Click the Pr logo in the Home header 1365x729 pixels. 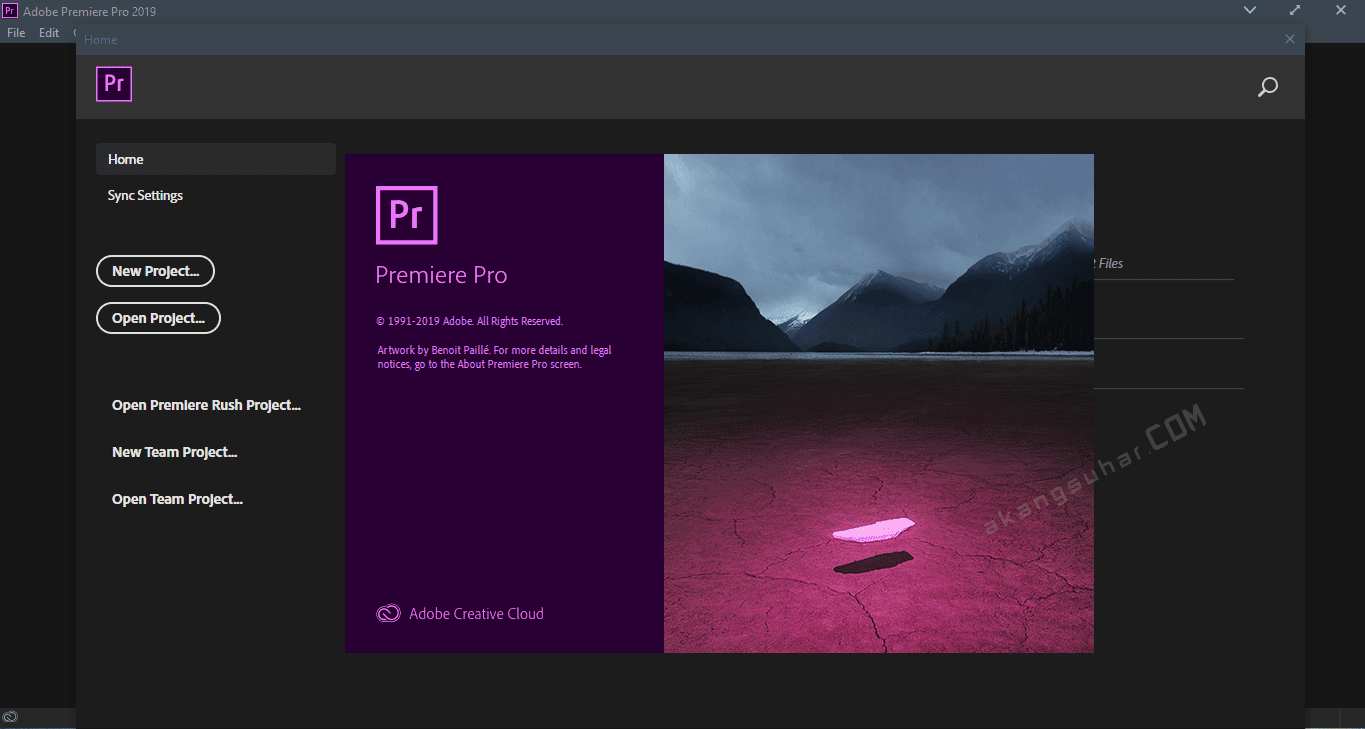[114, 84]
